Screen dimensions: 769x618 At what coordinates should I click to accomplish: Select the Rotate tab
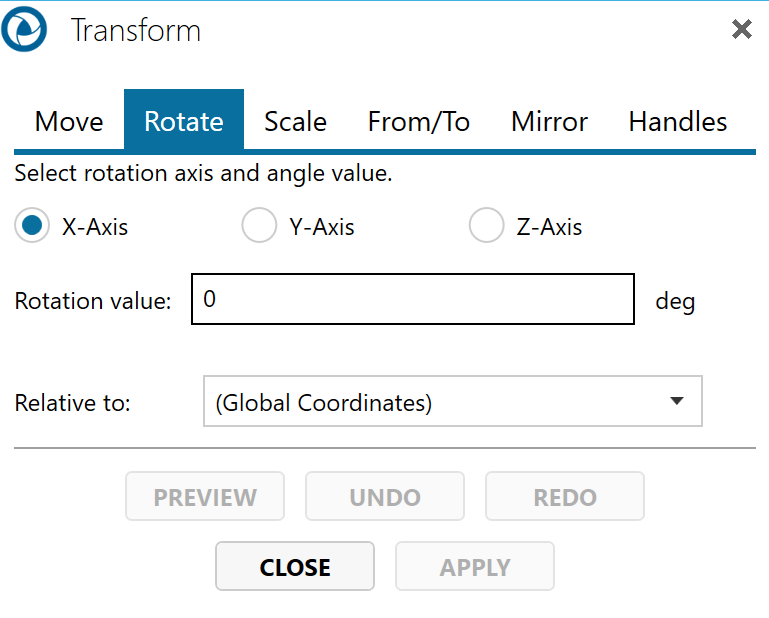(184, 122)
